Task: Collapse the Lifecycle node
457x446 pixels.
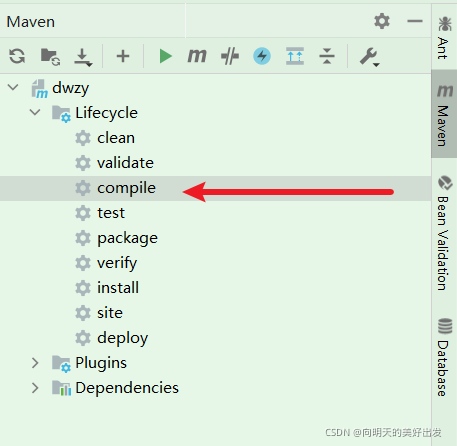Action: click(x=35, y=112)
